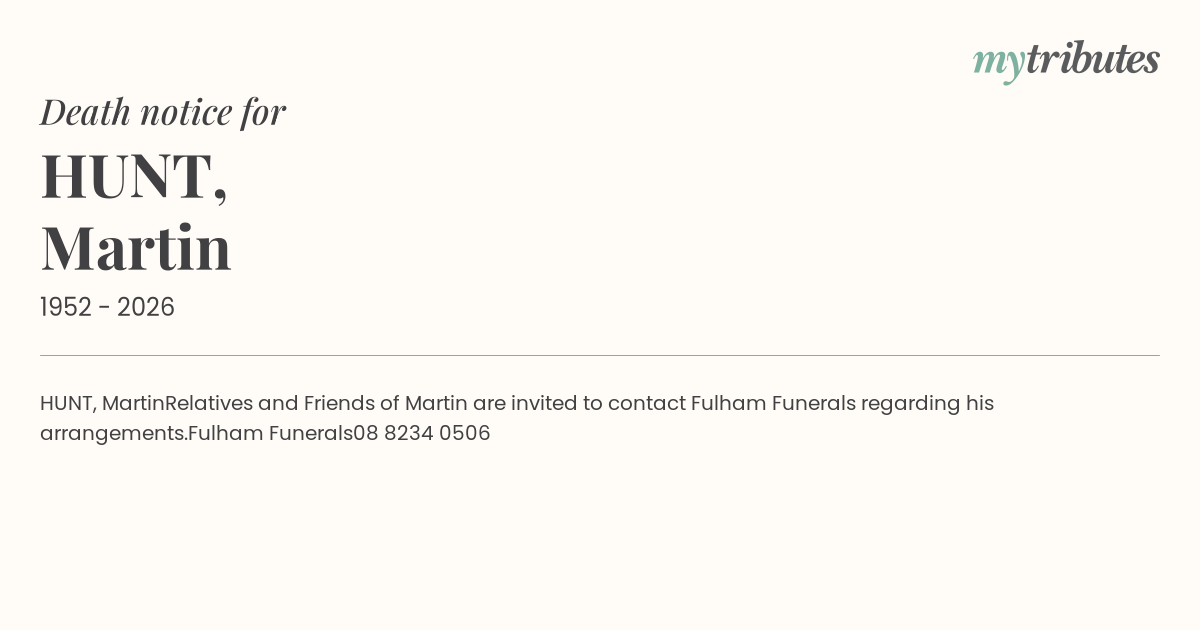Screen dimensions: 1200x630
Task: Click the words "regarding his"
Action: click(x=927, y=404)
